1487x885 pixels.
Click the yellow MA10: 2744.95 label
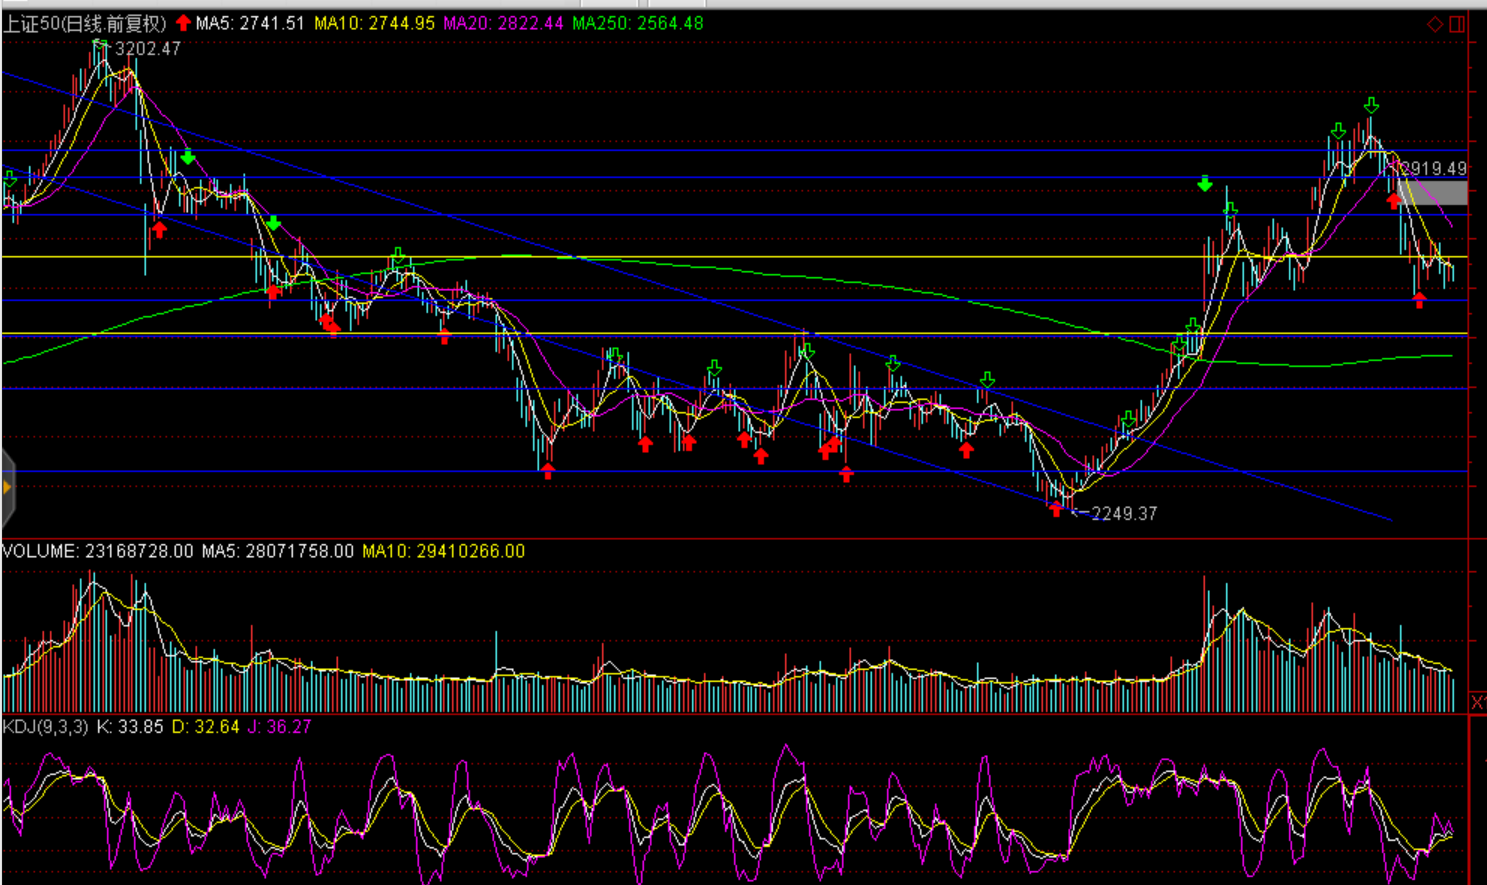[374, 23]
